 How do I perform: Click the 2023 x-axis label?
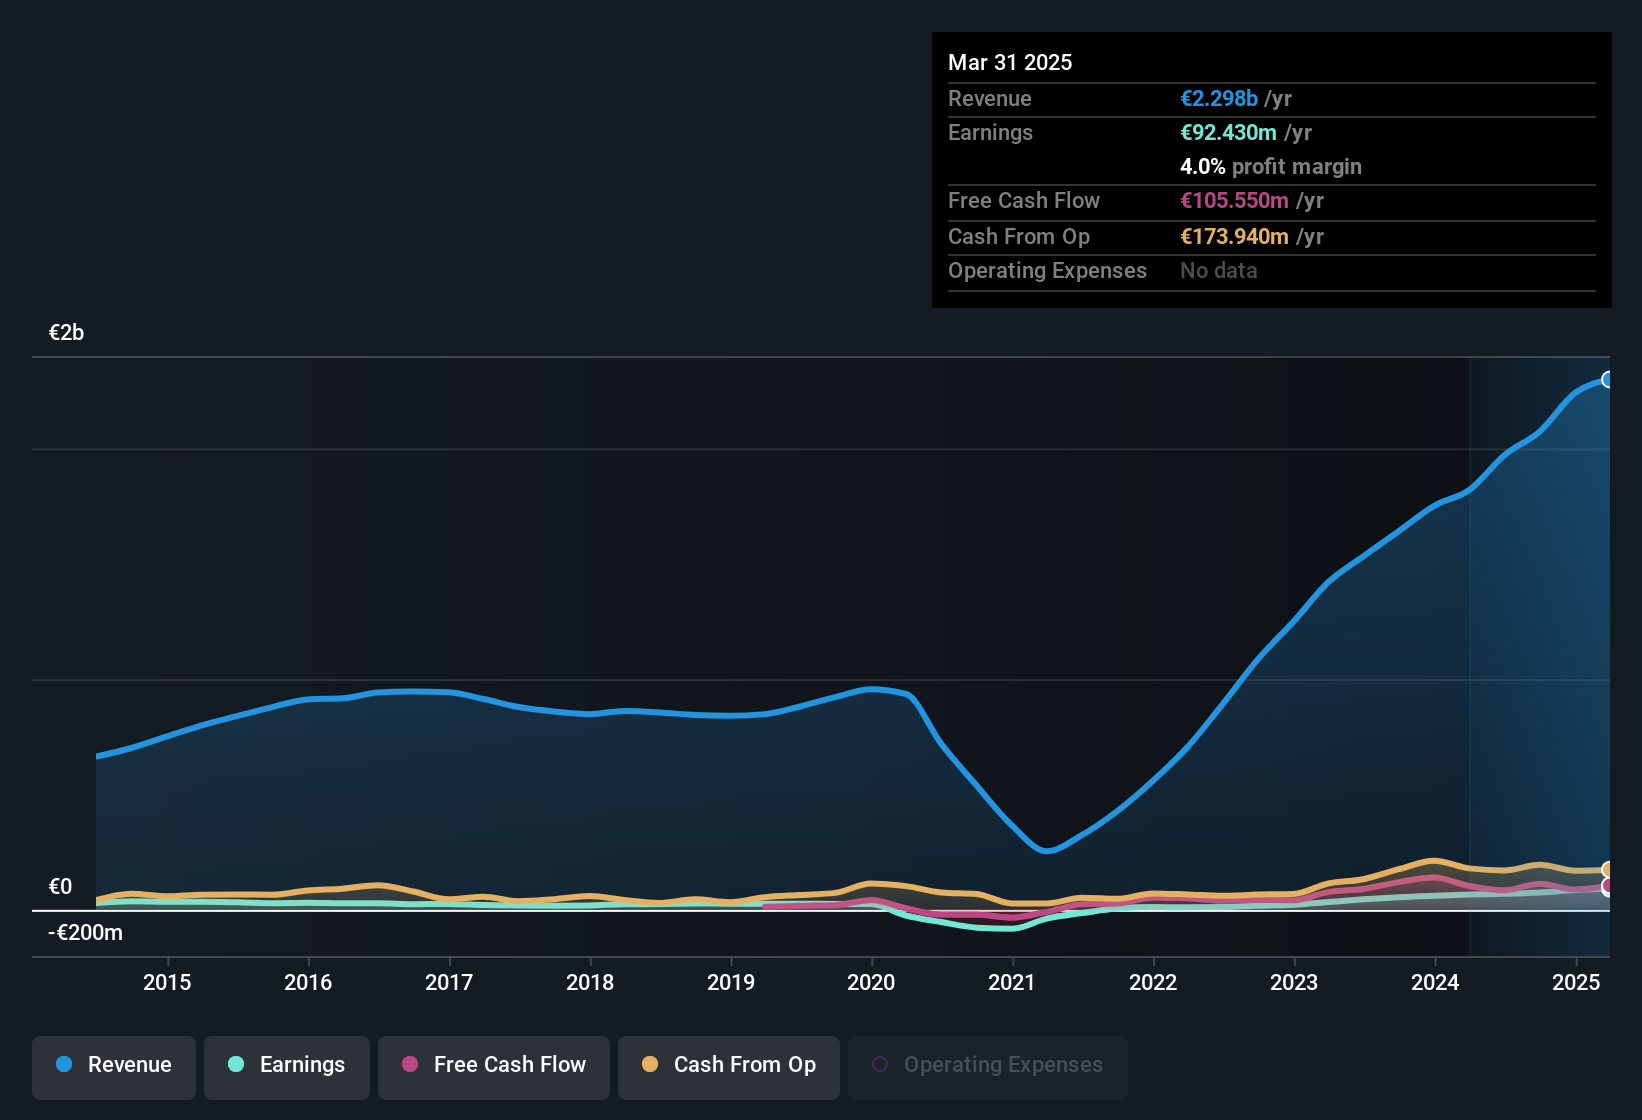coord(1294,983)
